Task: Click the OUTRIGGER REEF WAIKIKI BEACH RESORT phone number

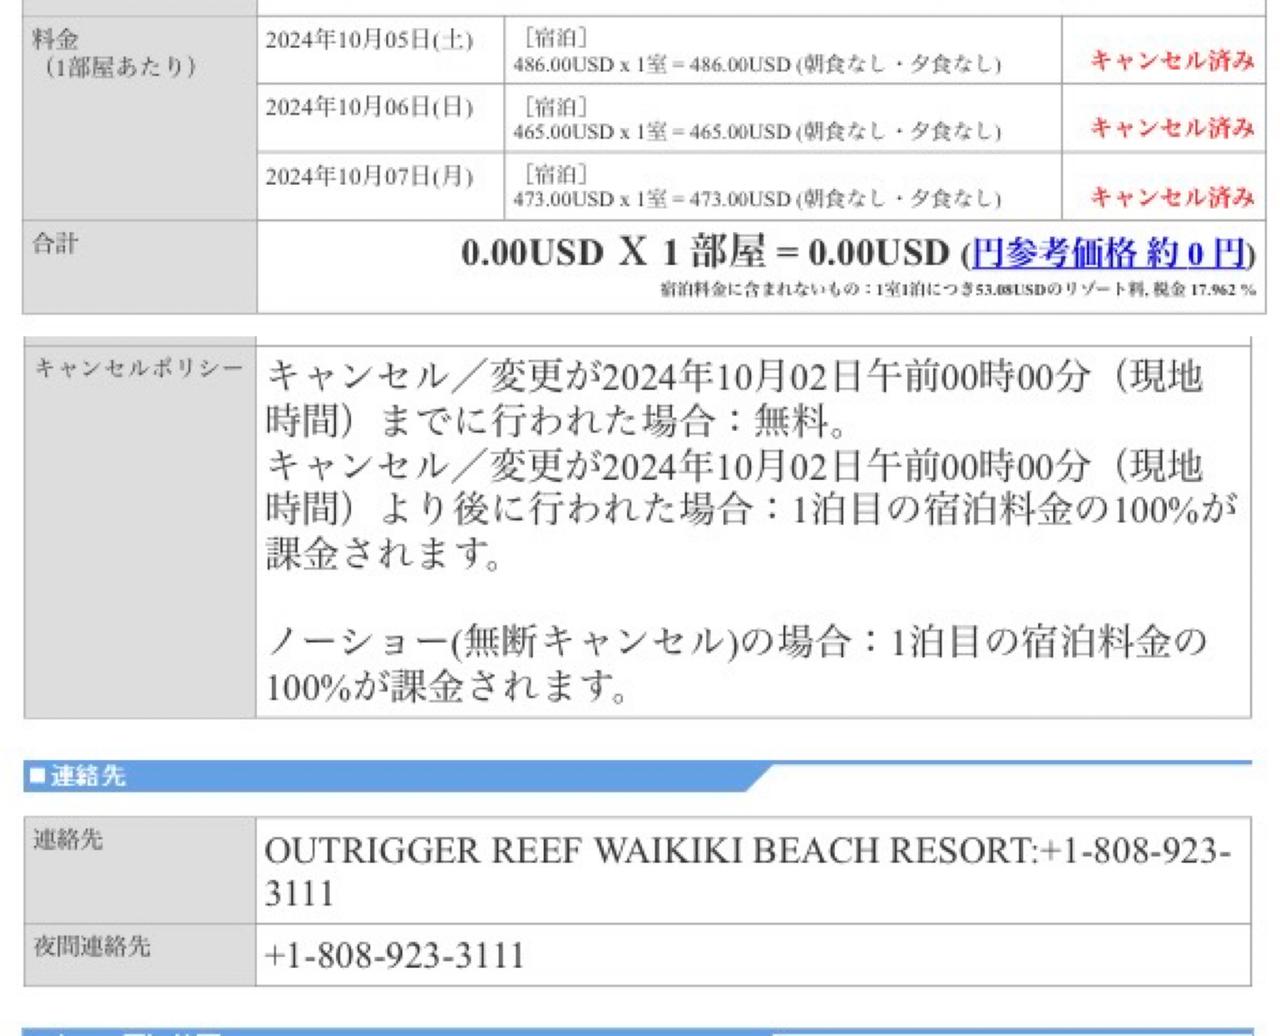Action: pos(748,871)
